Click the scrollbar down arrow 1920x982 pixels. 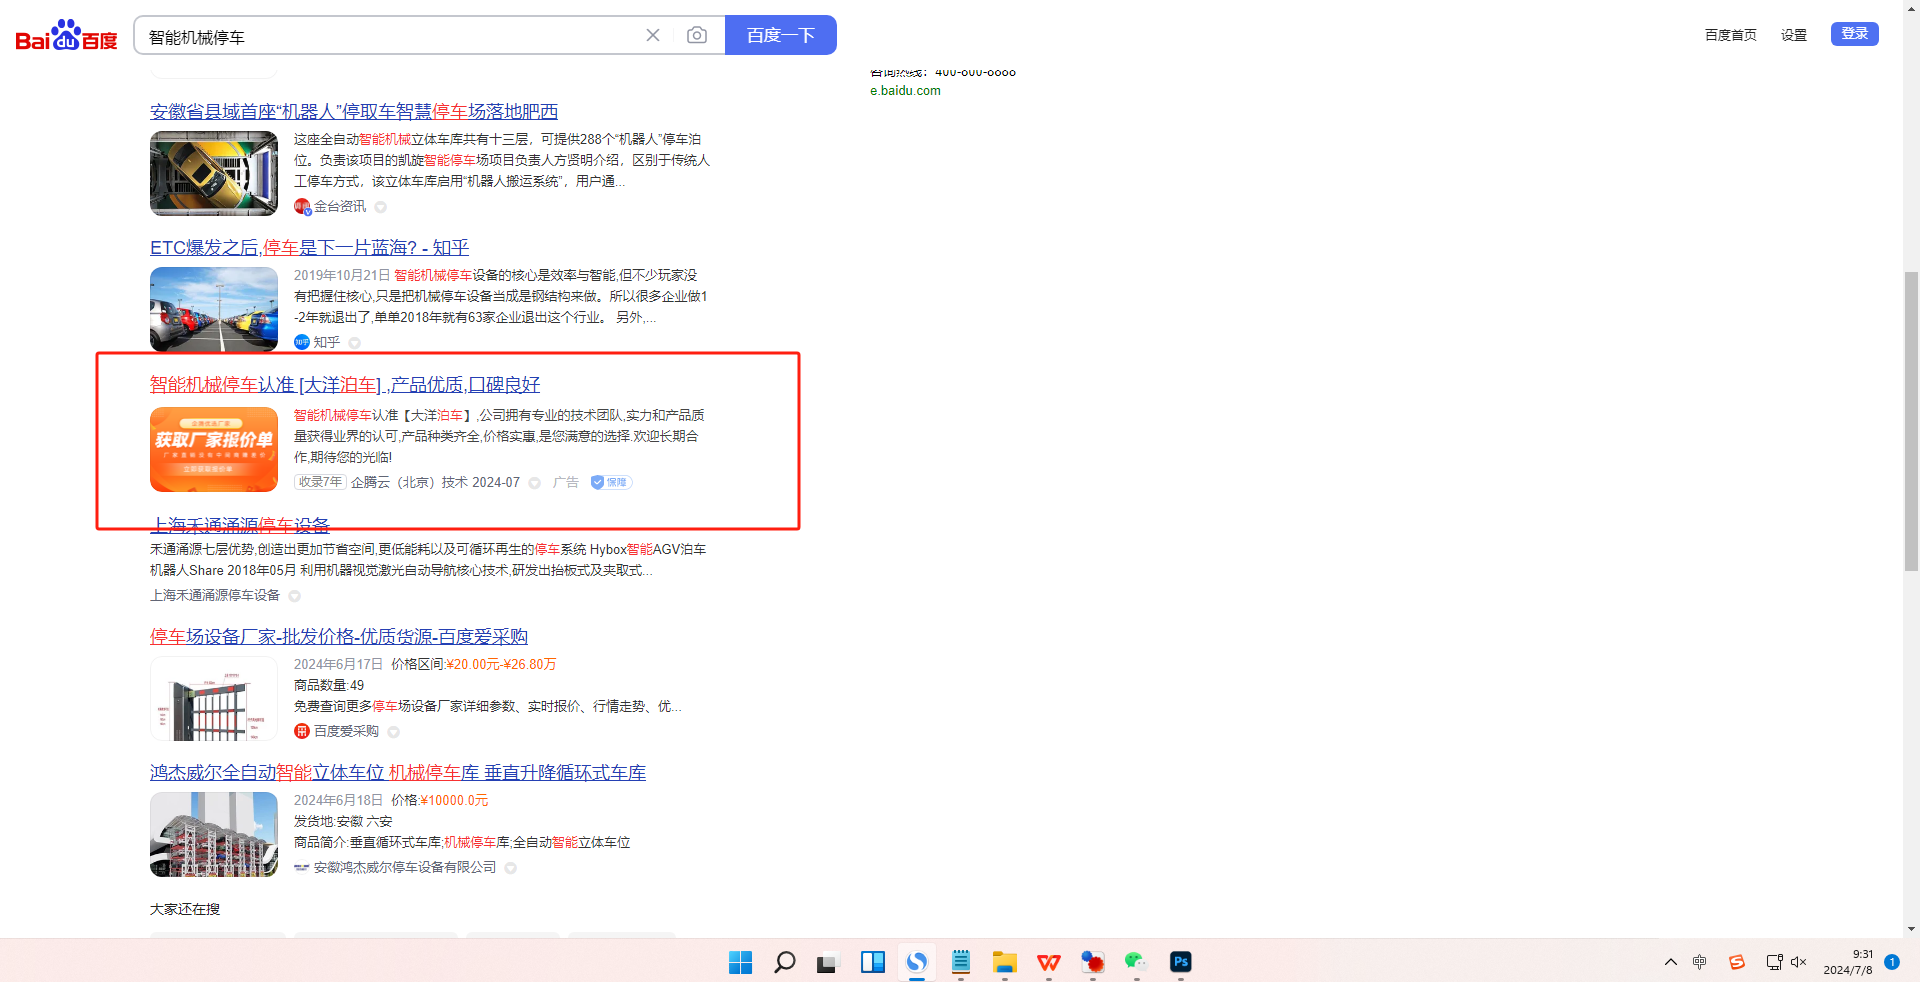tap(1911, 929)
